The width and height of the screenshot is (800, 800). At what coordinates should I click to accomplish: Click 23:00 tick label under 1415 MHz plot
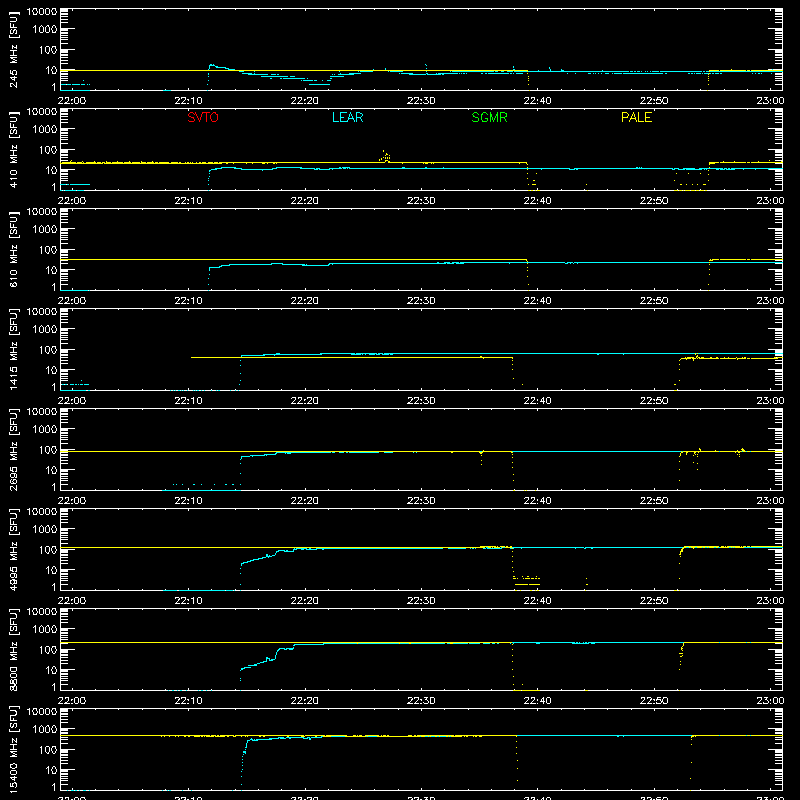[770, 401]
